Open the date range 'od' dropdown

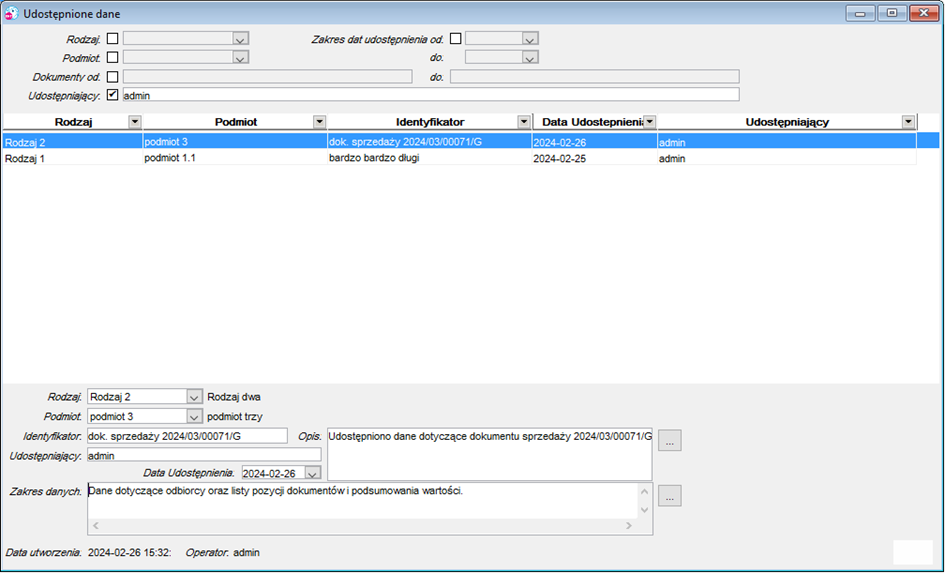[x=530, y=39]
